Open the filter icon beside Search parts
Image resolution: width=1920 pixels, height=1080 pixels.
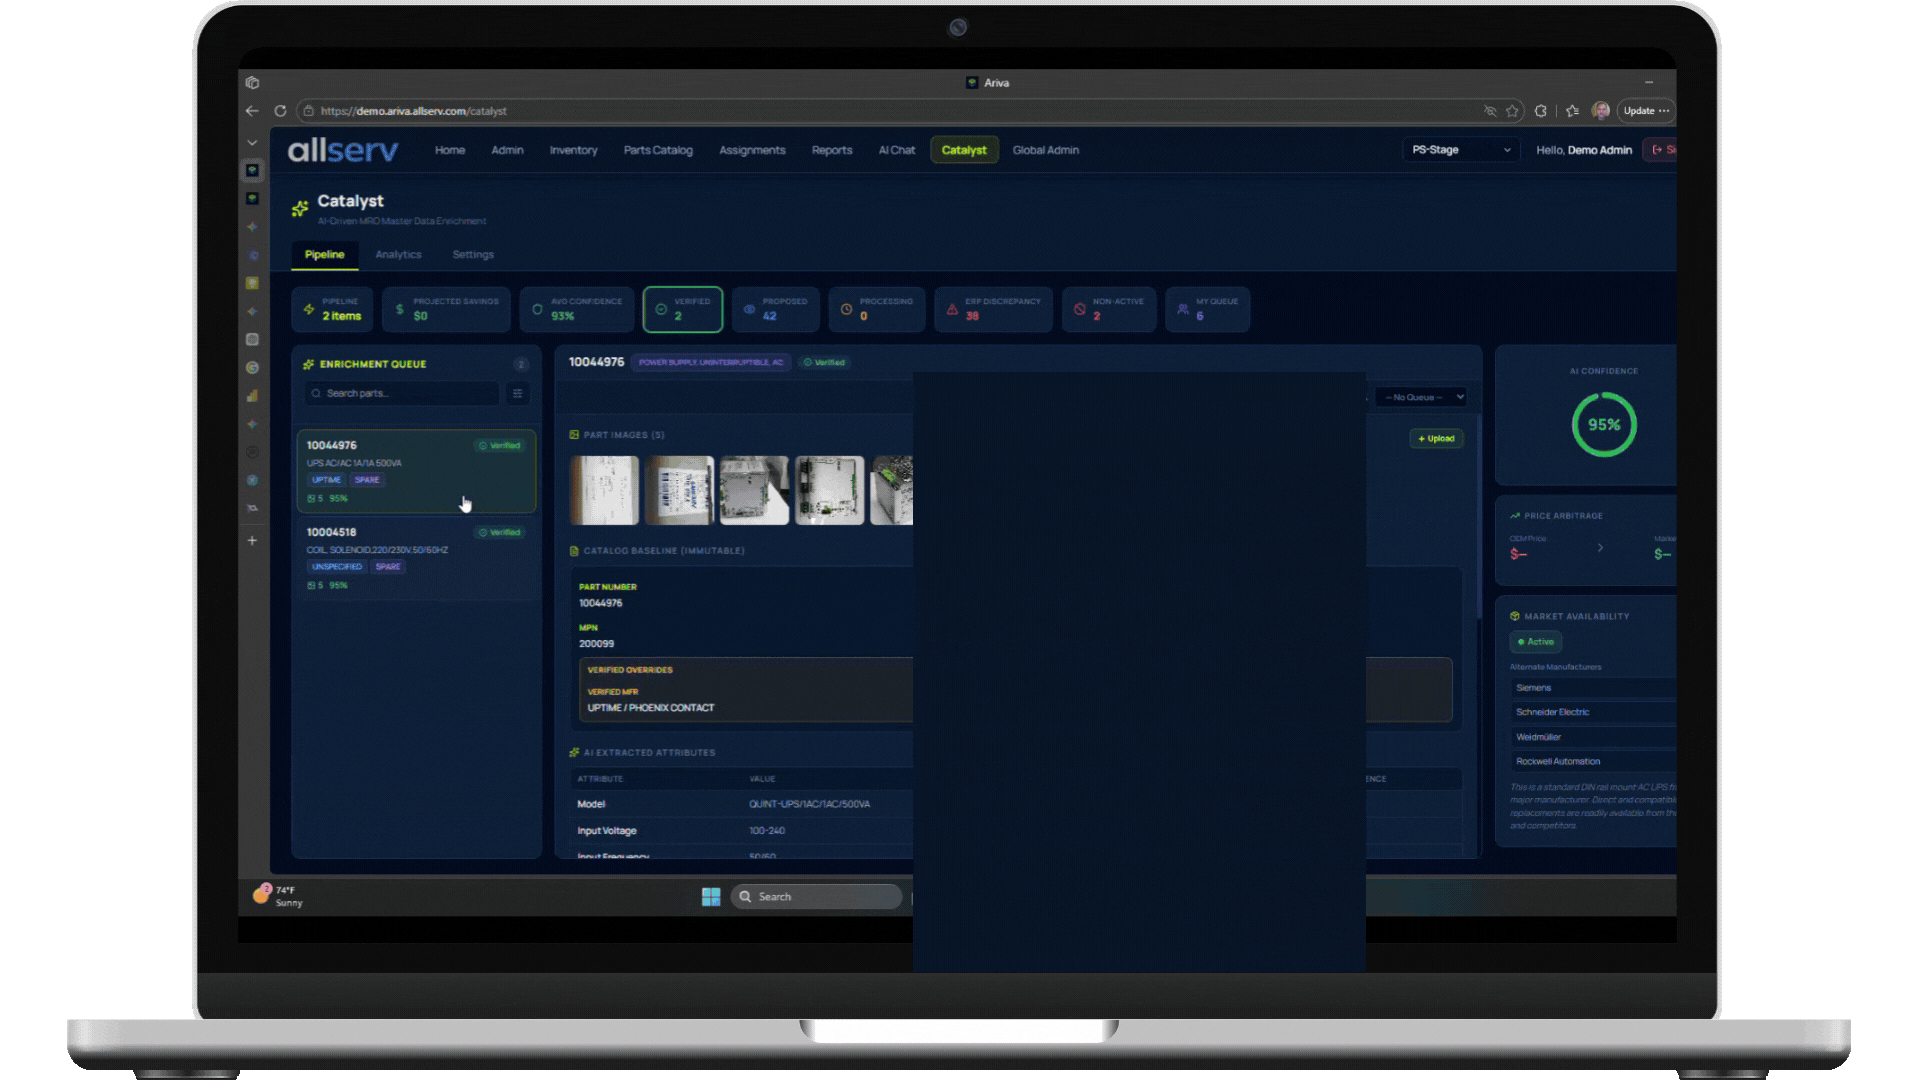click(x=518, y=394)
